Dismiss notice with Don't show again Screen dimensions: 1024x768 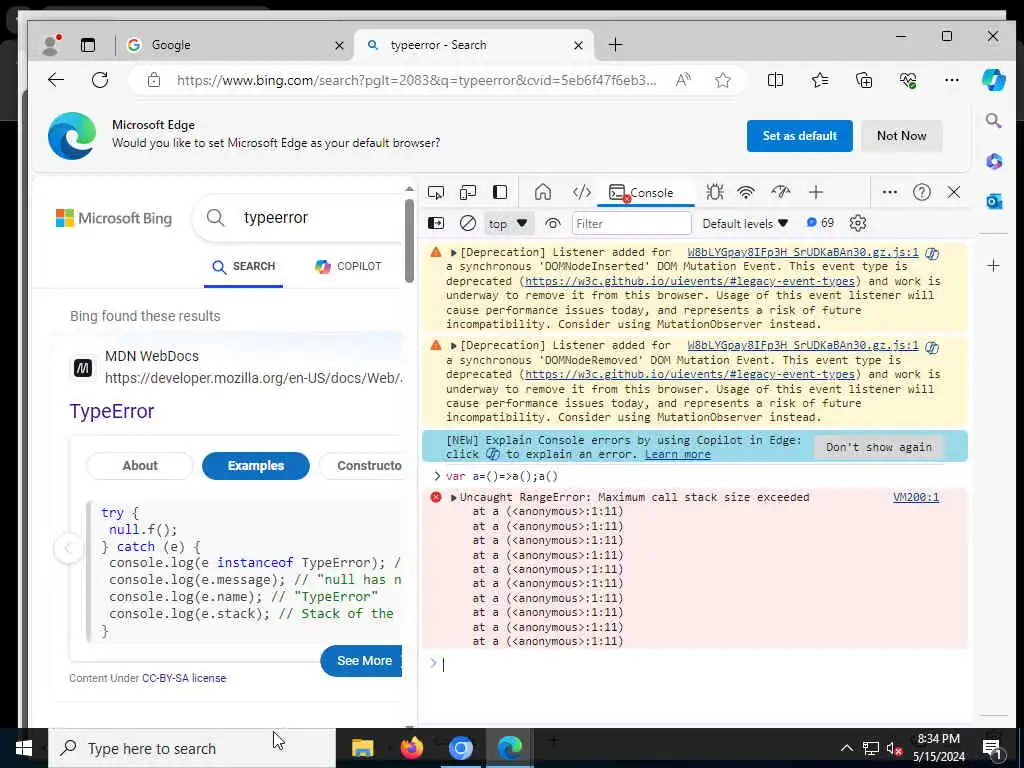(878, 447)
